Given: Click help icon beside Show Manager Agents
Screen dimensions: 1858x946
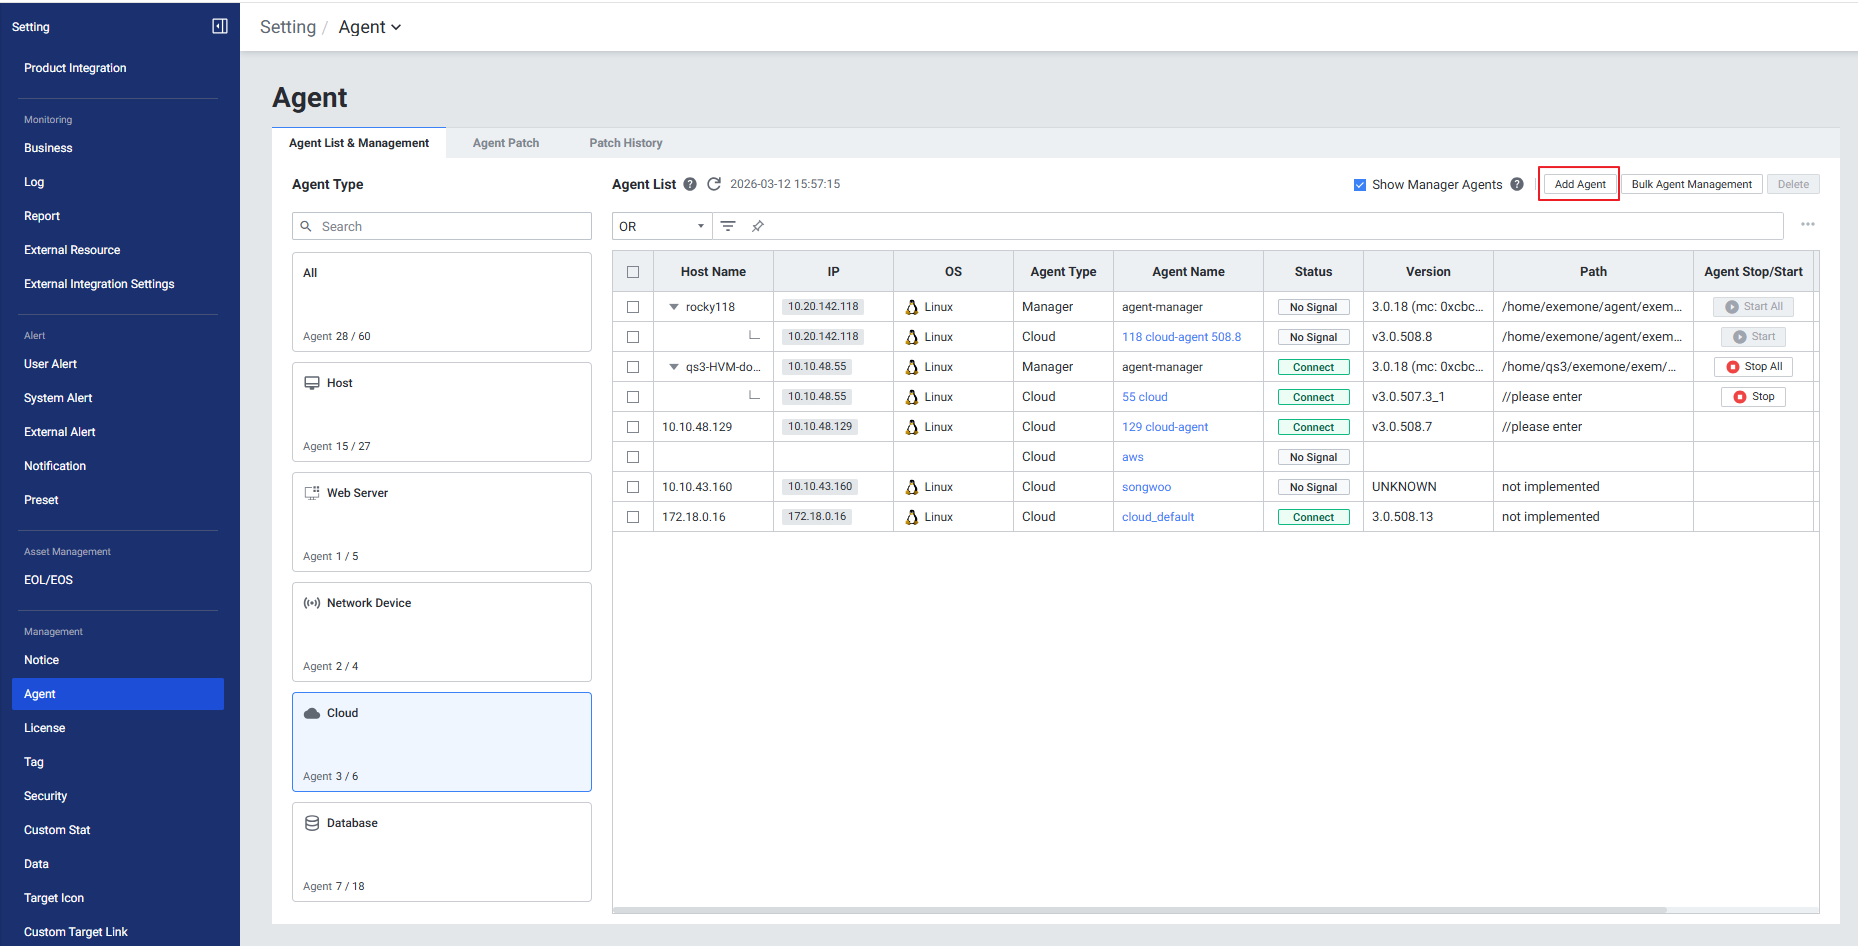Looking at the screenshot, I should [1517, 184].
